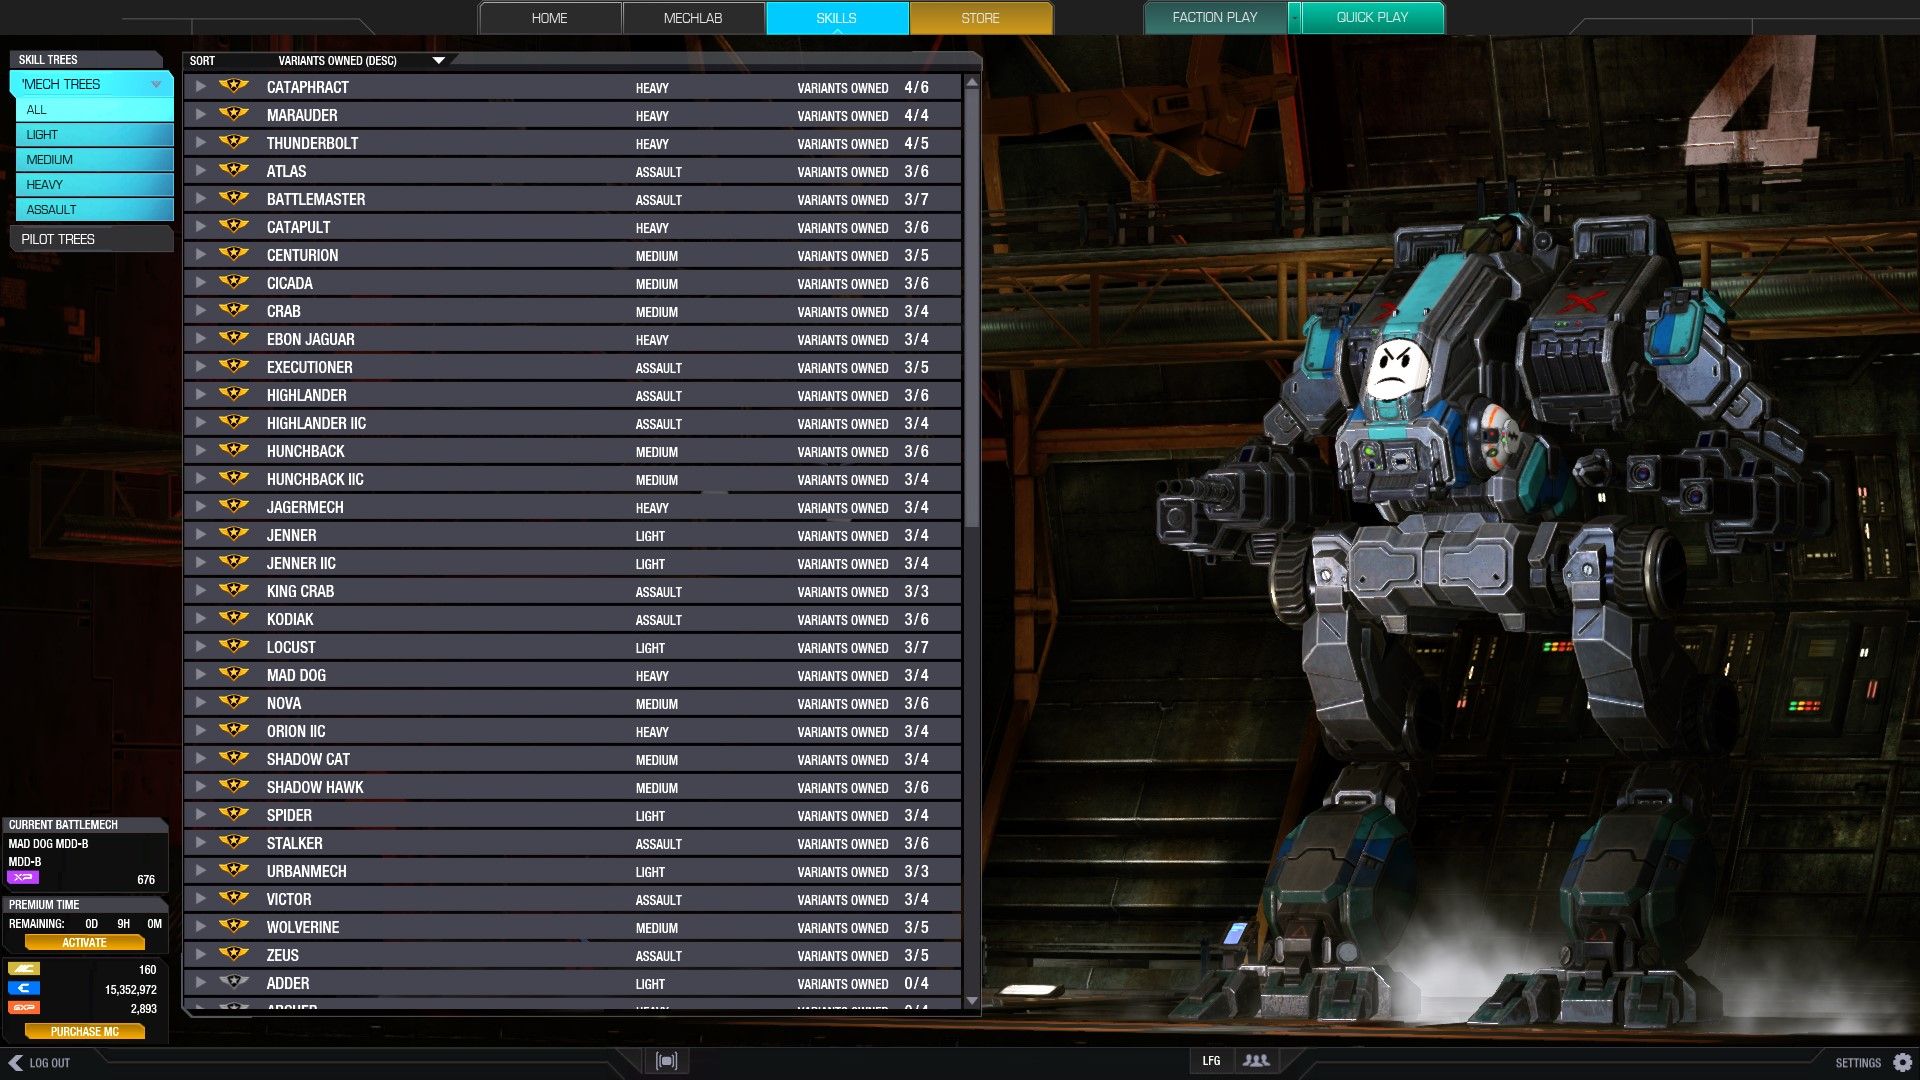This screenshot has width=1920, height=1080.
Task: Click the Locust emblem icon
Action: [x=233, y=646]
